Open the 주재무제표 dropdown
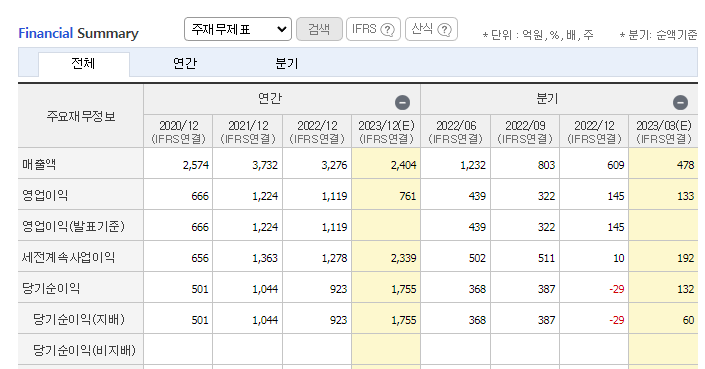This screenshot has height=369, width=705. pyautogui.click(x=238, y=29)
